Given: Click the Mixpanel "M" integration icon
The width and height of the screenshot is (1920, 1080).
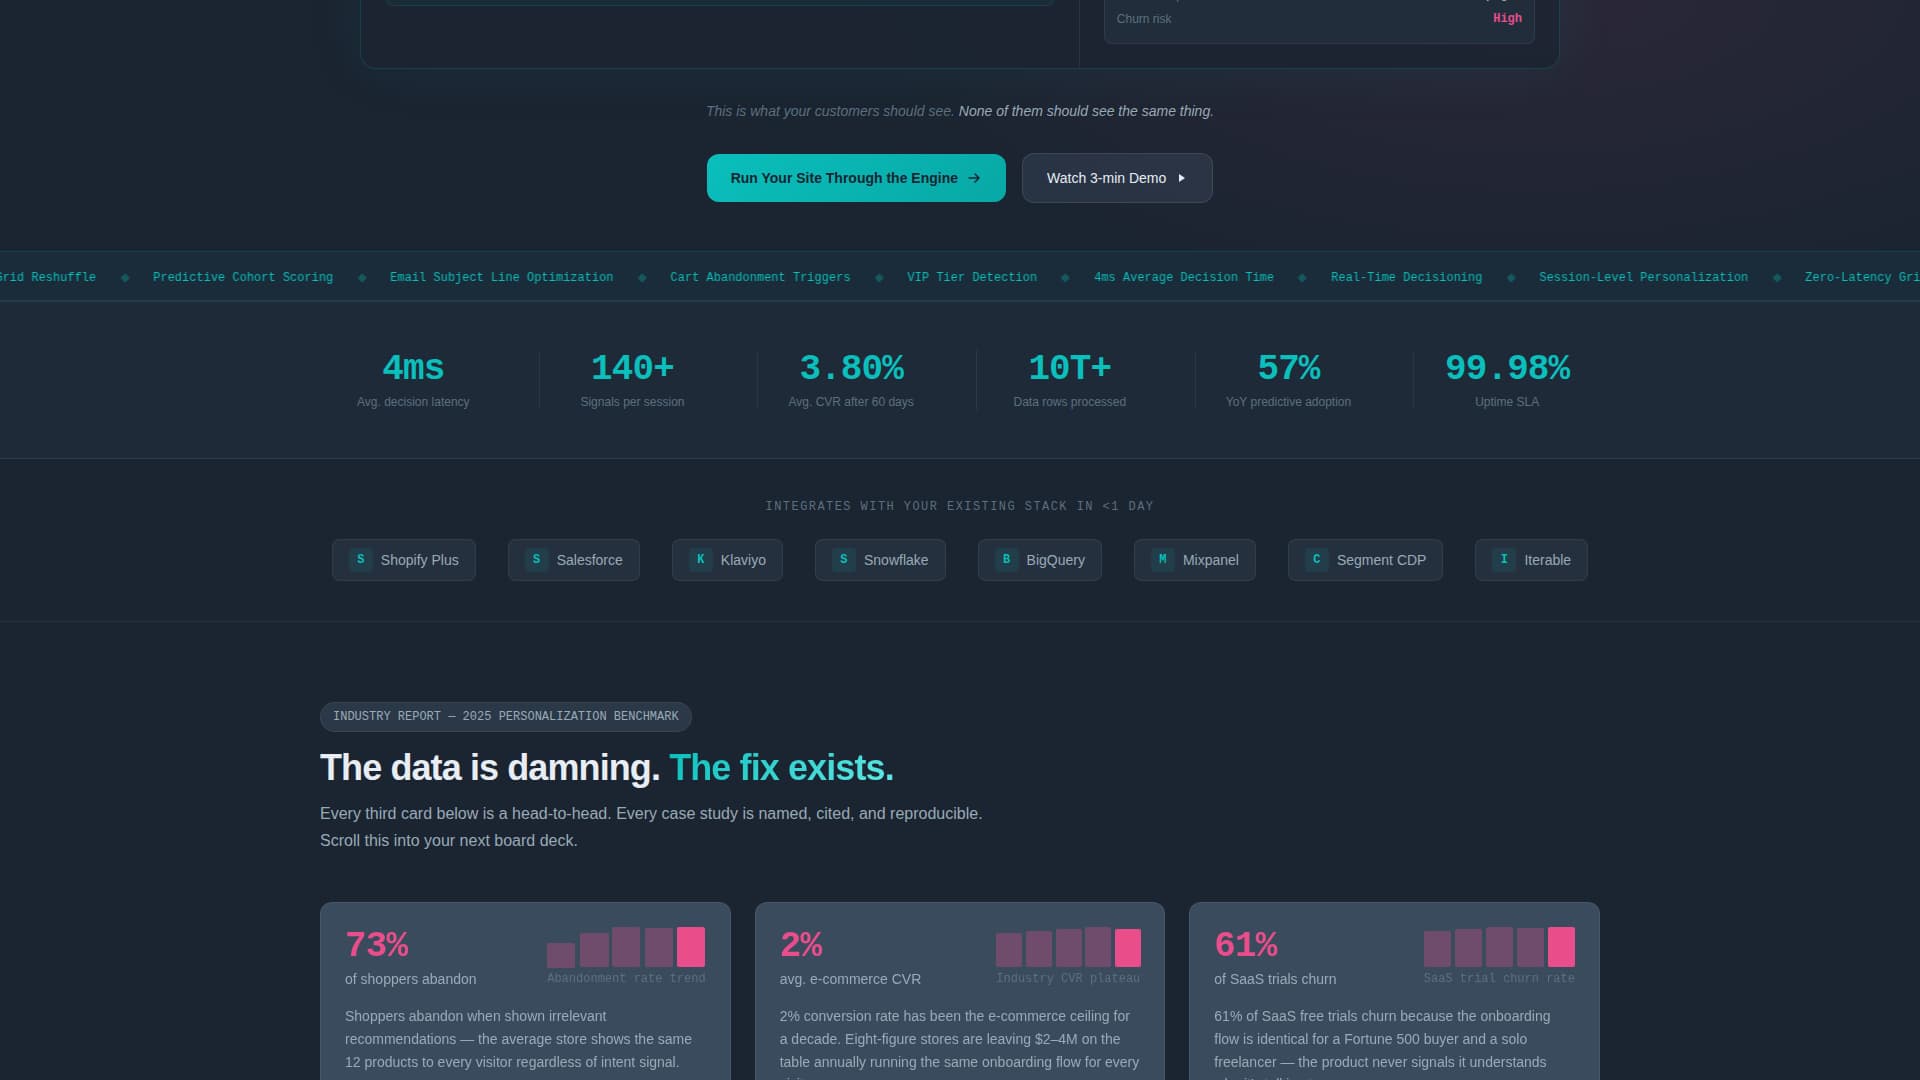Looking at the screenshot, I should coord(1162,560).
